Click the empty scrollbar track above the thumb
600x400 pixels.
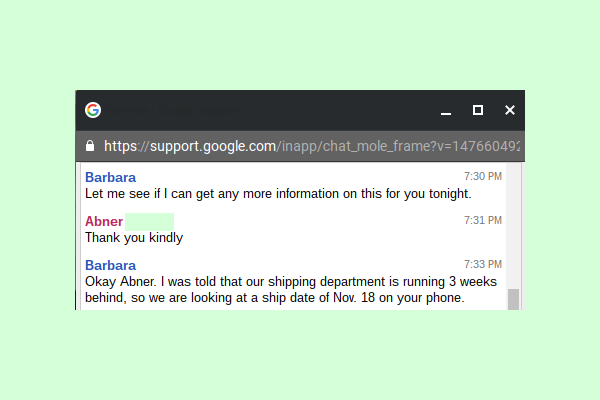coord(514,226)
